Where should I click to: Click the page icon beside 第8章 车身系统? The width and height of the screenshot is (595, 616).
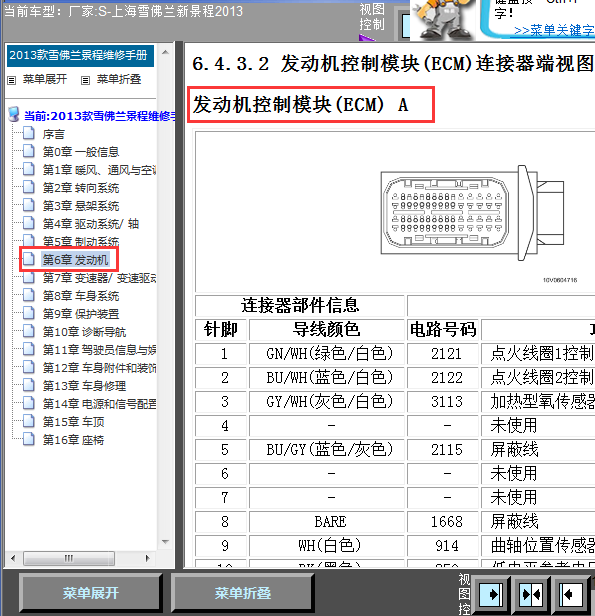click(x=29, y=295)
